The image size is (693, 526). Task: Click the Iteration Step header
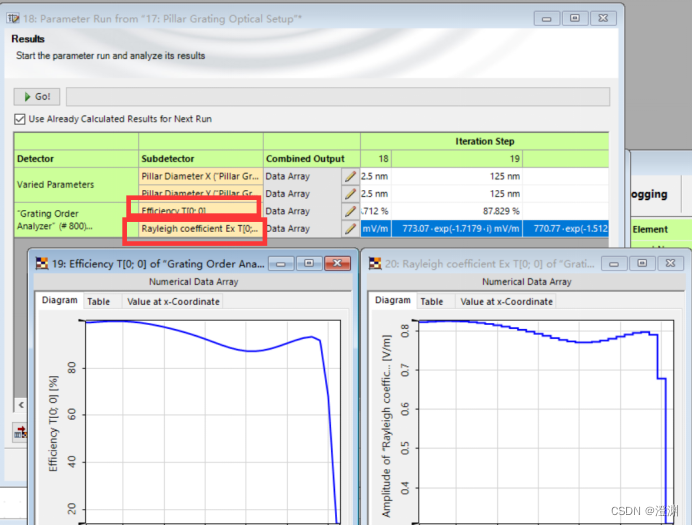pos(484,141)
